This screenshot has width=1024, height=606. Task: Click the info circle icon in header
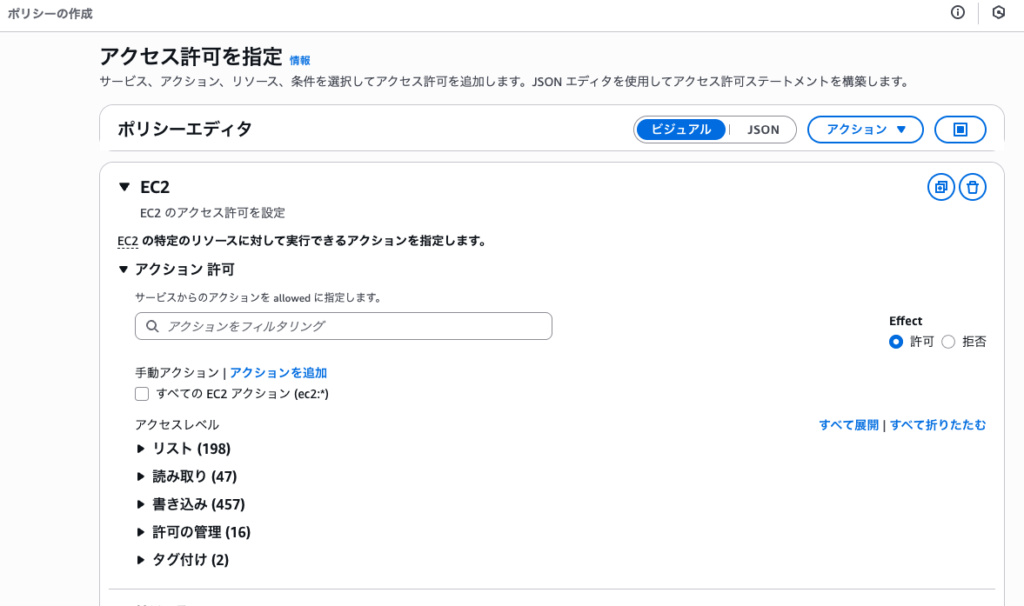tap(958, 13)
